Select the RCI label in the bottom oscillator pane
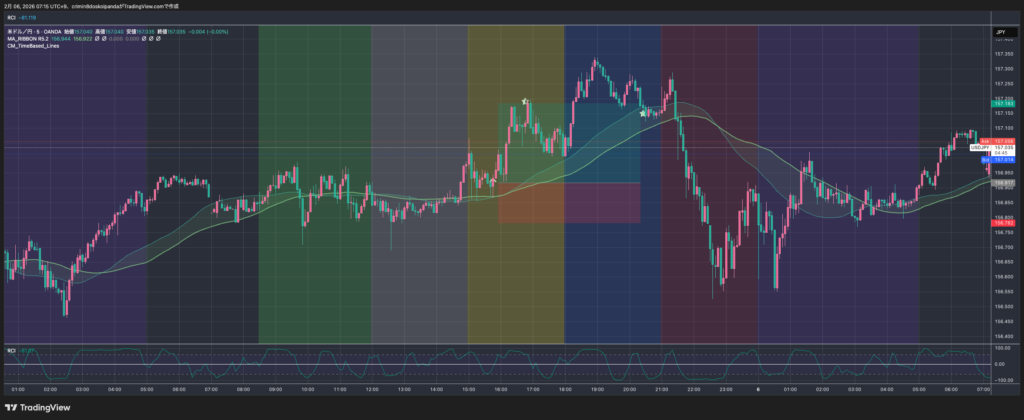Screen dimensions: 1024x420 (11, 350)
